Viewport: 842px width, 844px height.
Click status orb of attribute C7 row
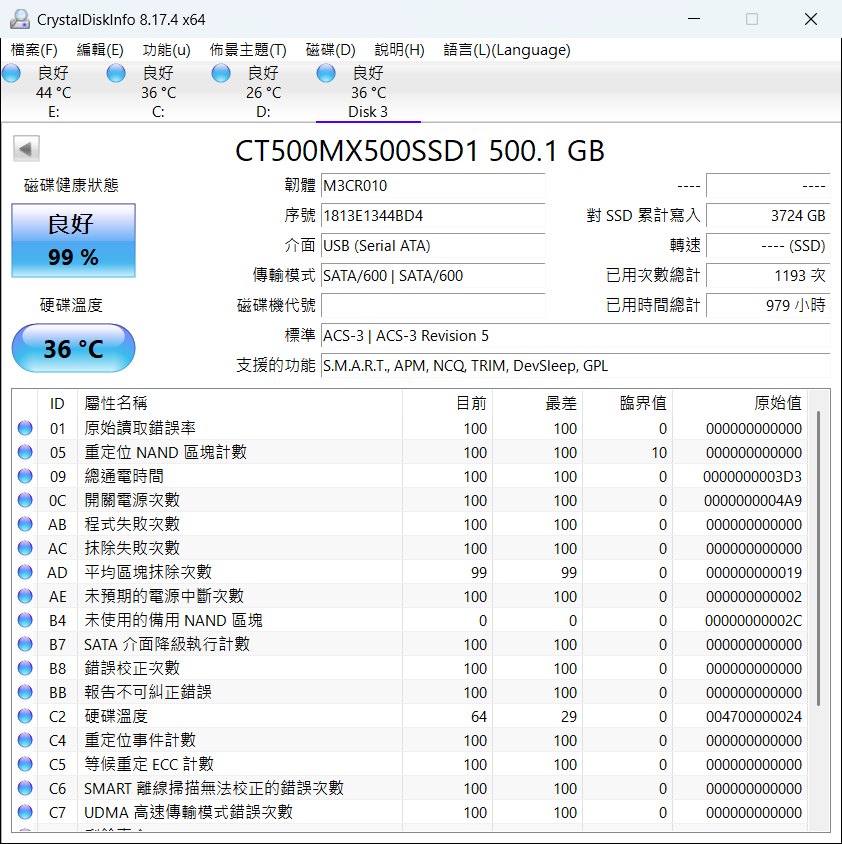[25, 812]
